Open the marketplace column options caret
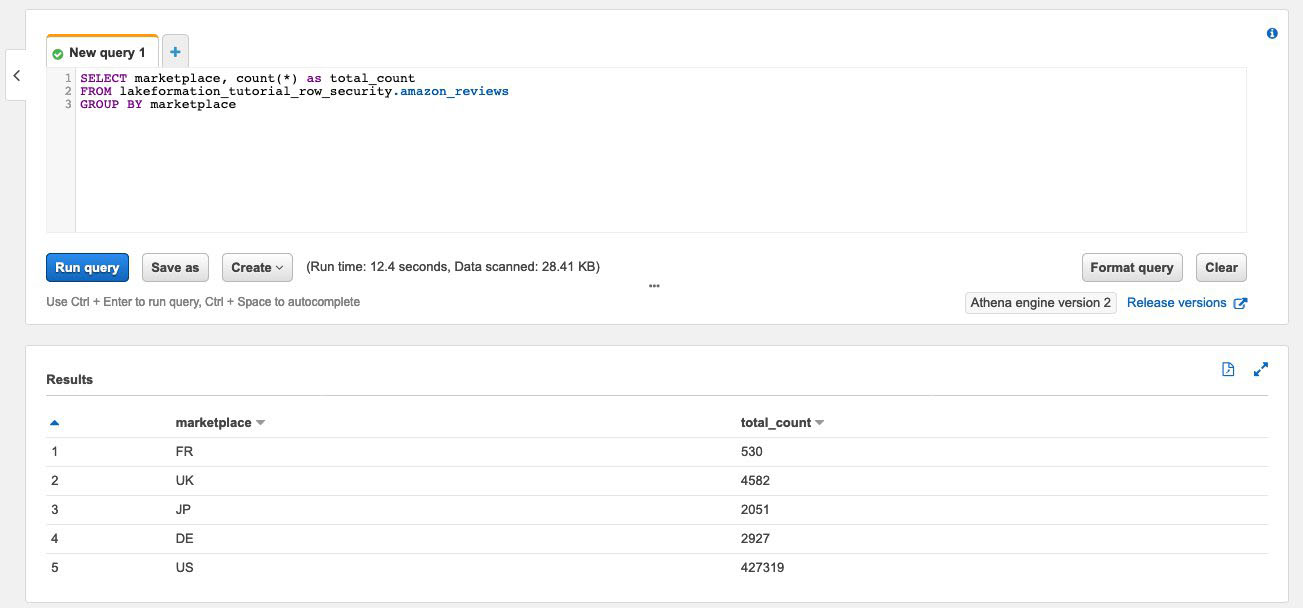 259,422
